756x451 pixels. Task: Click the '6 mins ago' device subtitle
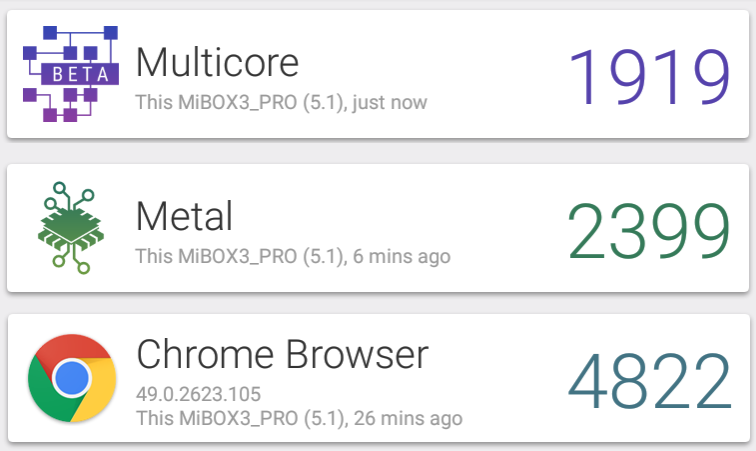click(x=293, y=257)
